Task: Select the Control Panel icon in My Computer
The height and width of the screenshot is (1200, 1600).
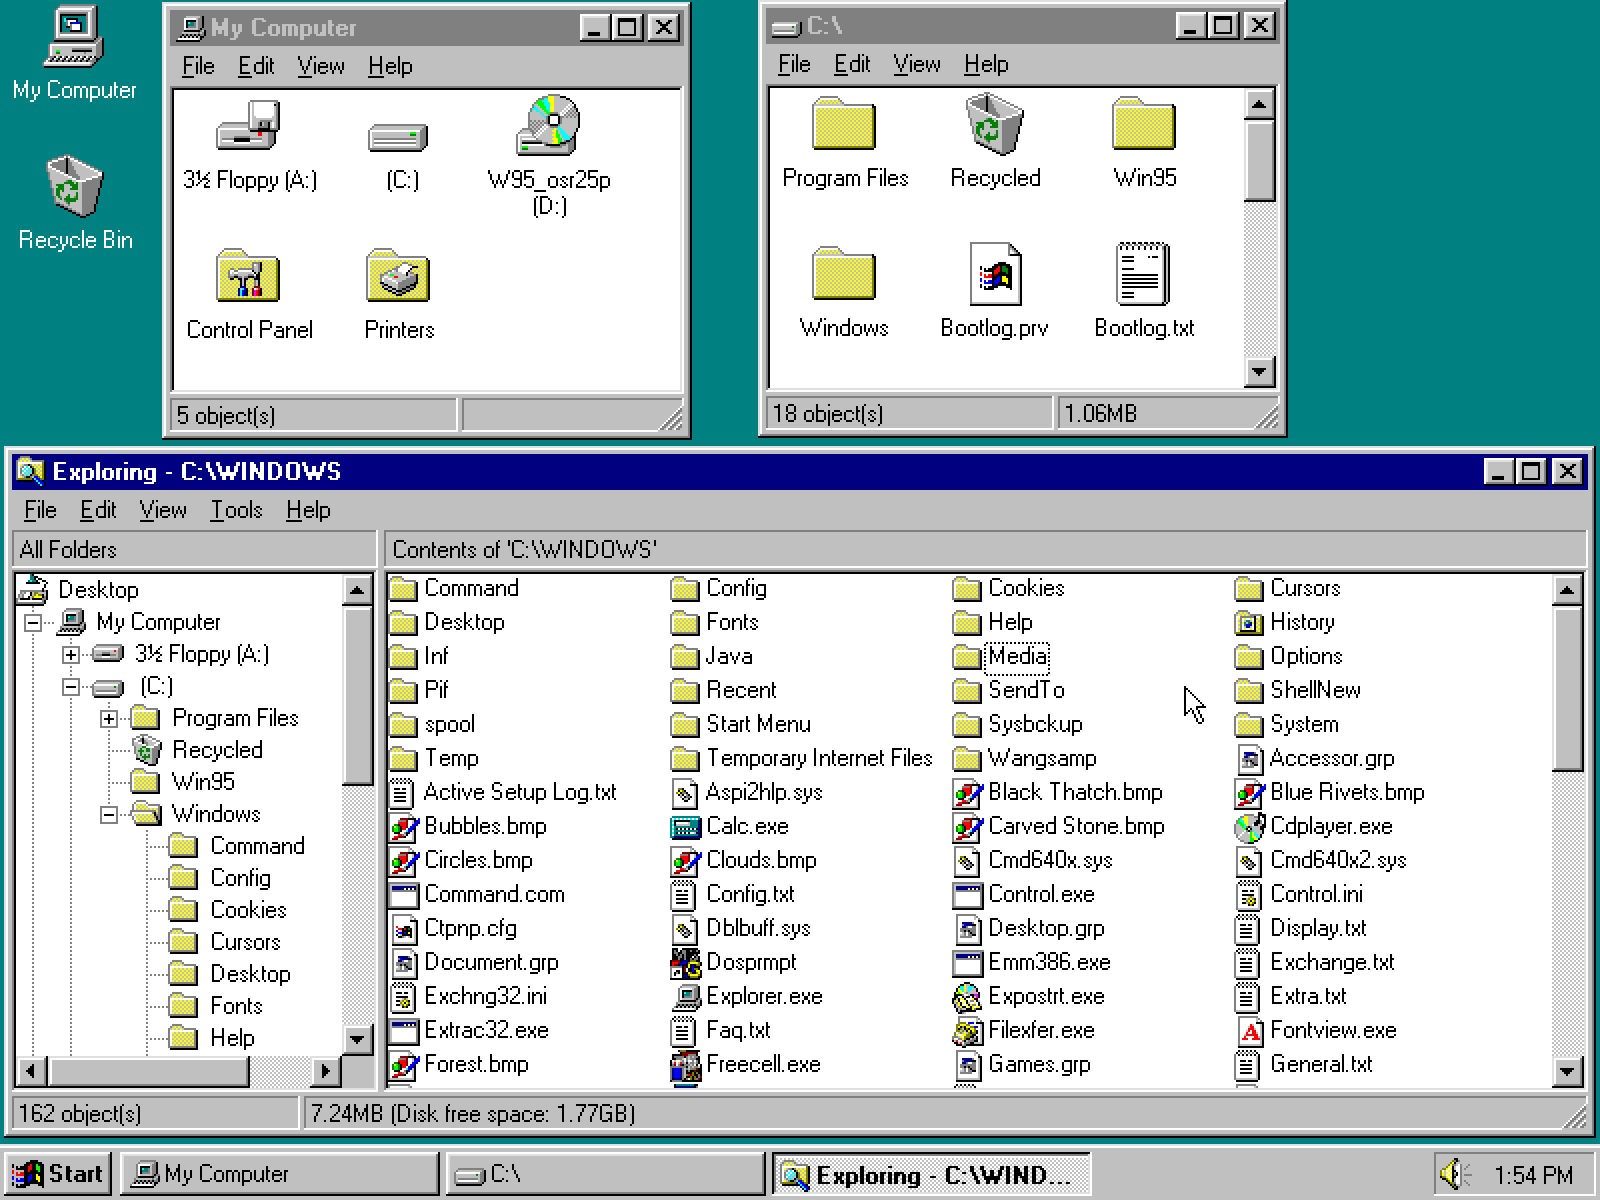Action: click(x=247, y=277)
